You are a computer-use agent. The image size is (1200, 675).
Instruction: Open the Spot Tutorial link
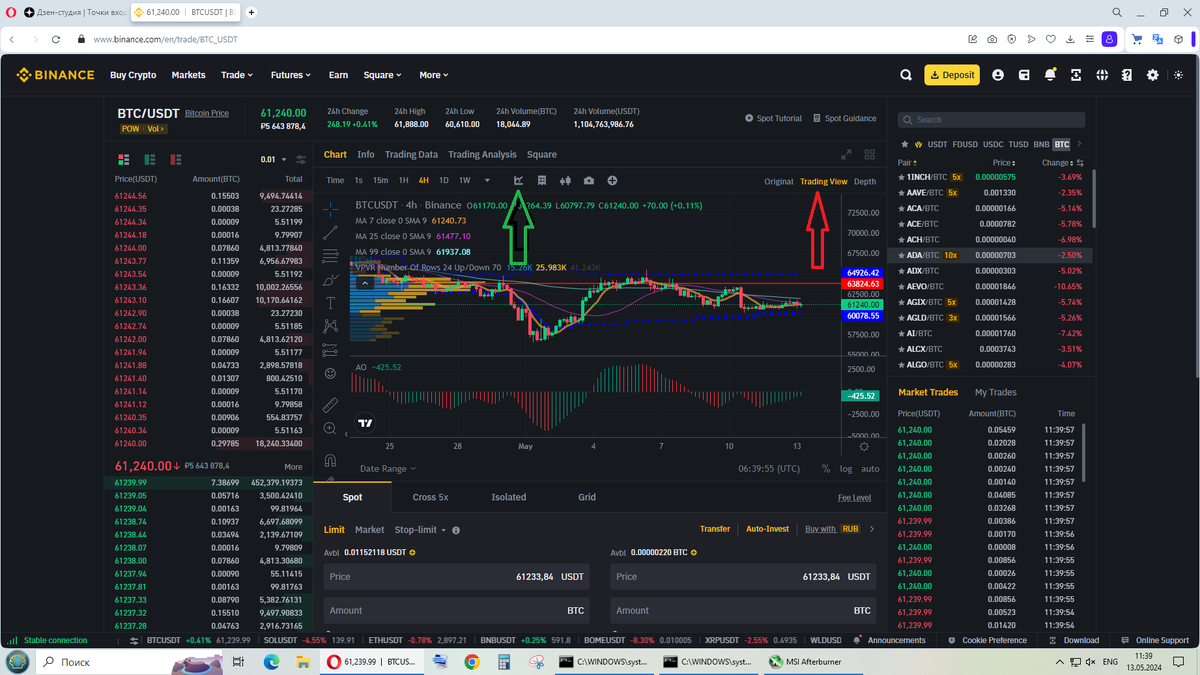pyautogui.click(x=773, y=118)
